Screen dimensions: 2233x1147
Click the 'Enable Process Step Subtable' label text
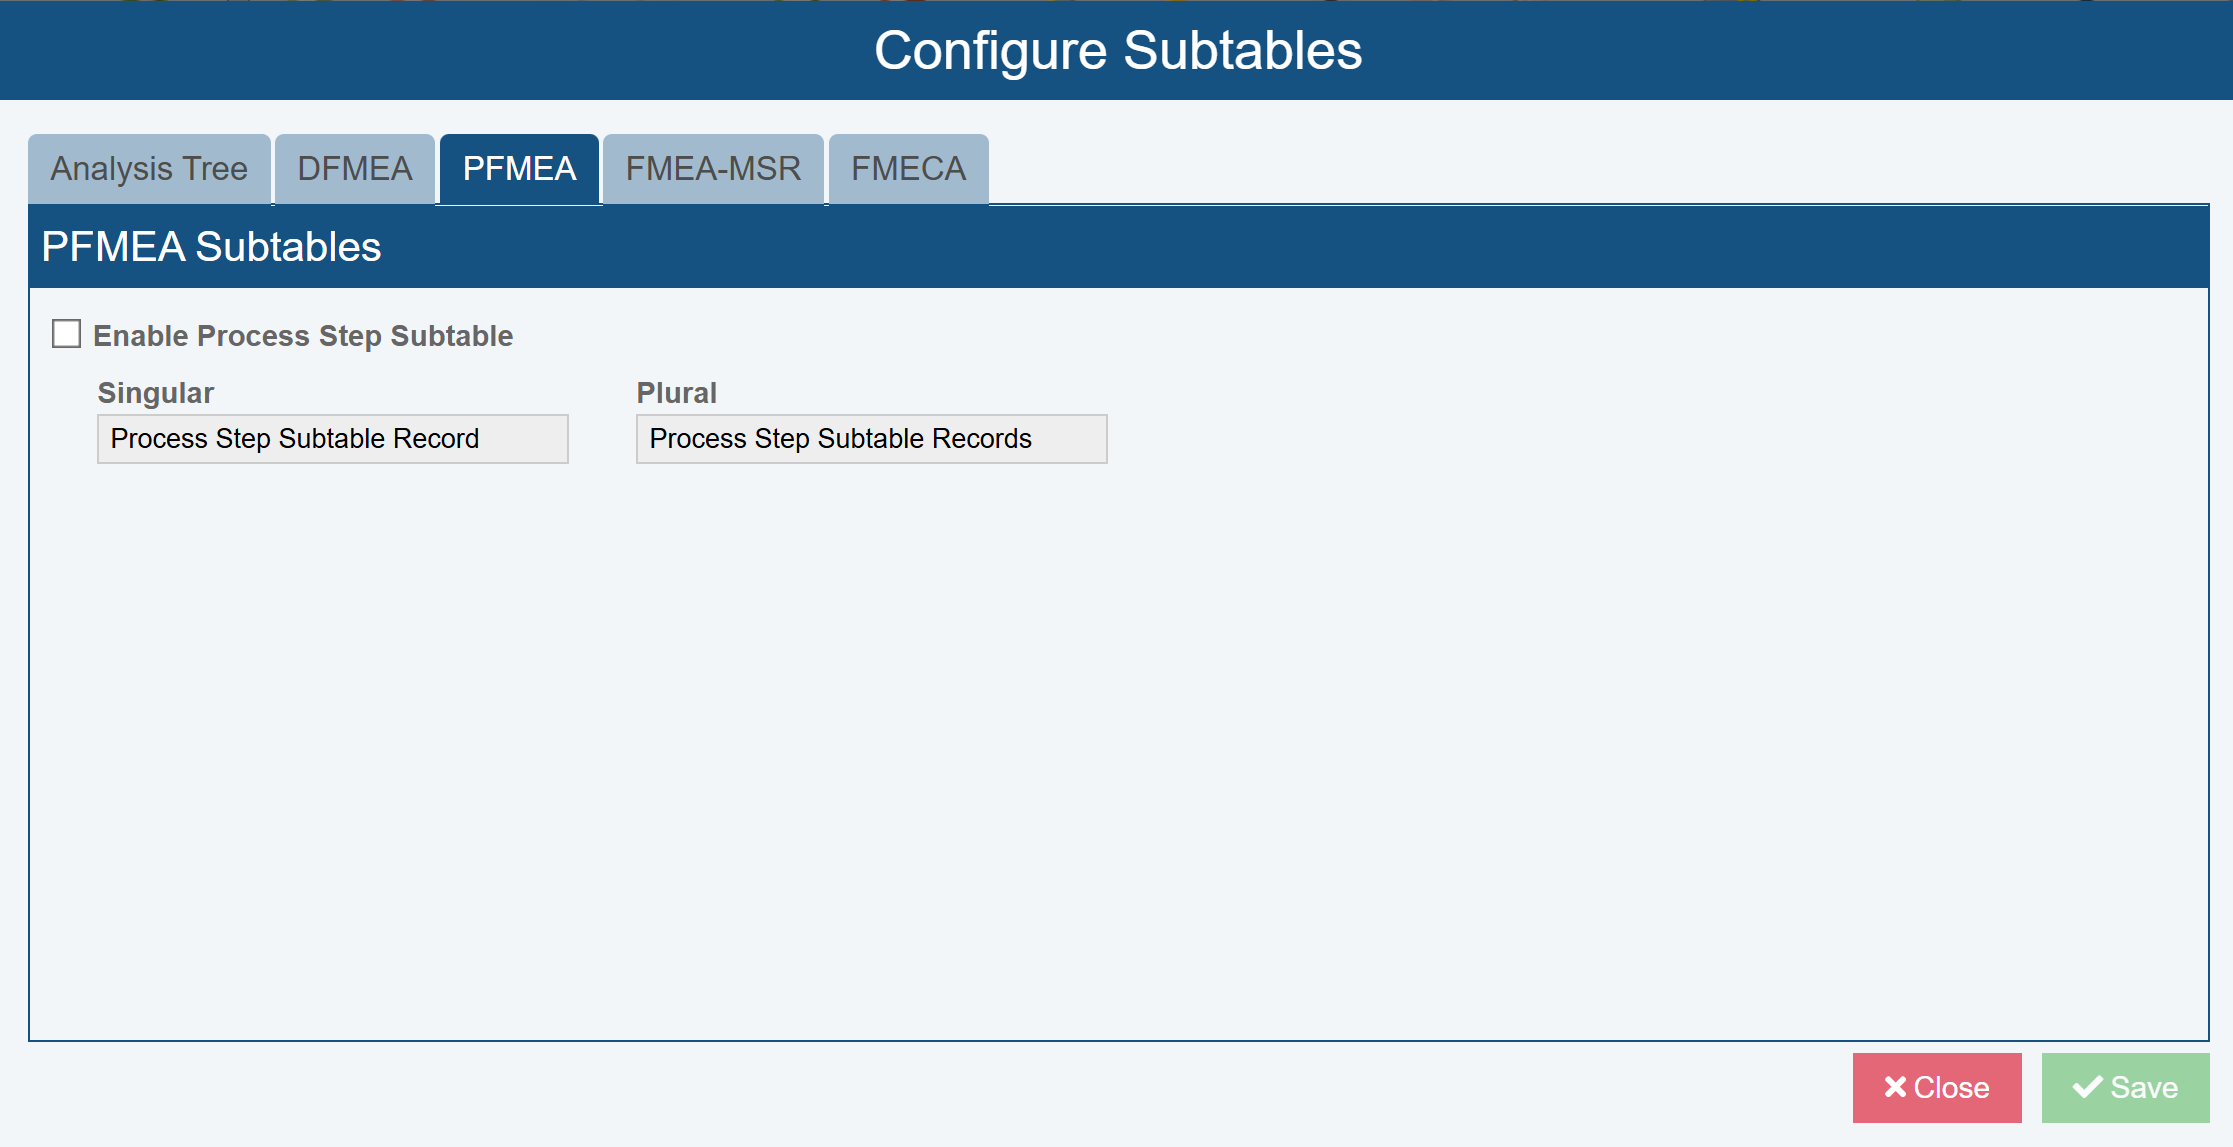point(302,336)
